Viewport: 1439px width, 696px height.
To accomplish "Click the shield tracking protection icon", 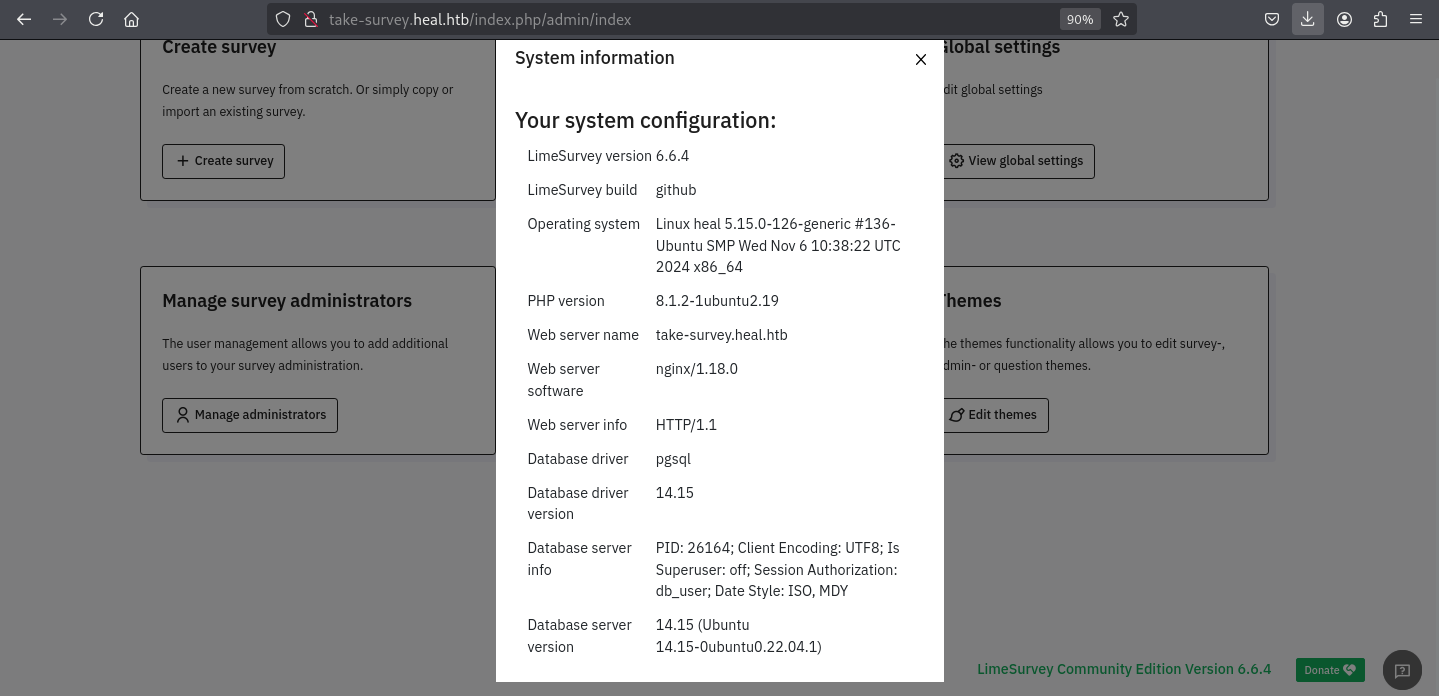I will point(283,19).
